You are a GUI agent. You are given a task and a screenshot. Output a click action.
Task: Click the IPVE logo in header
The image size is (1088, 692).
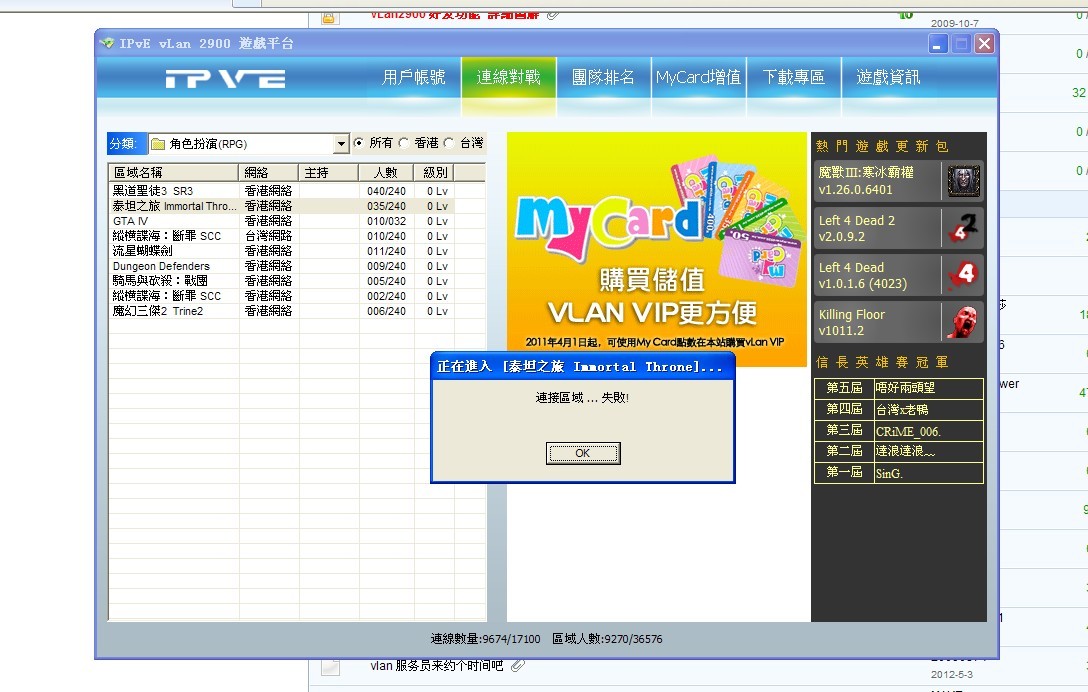click(225, 79)
